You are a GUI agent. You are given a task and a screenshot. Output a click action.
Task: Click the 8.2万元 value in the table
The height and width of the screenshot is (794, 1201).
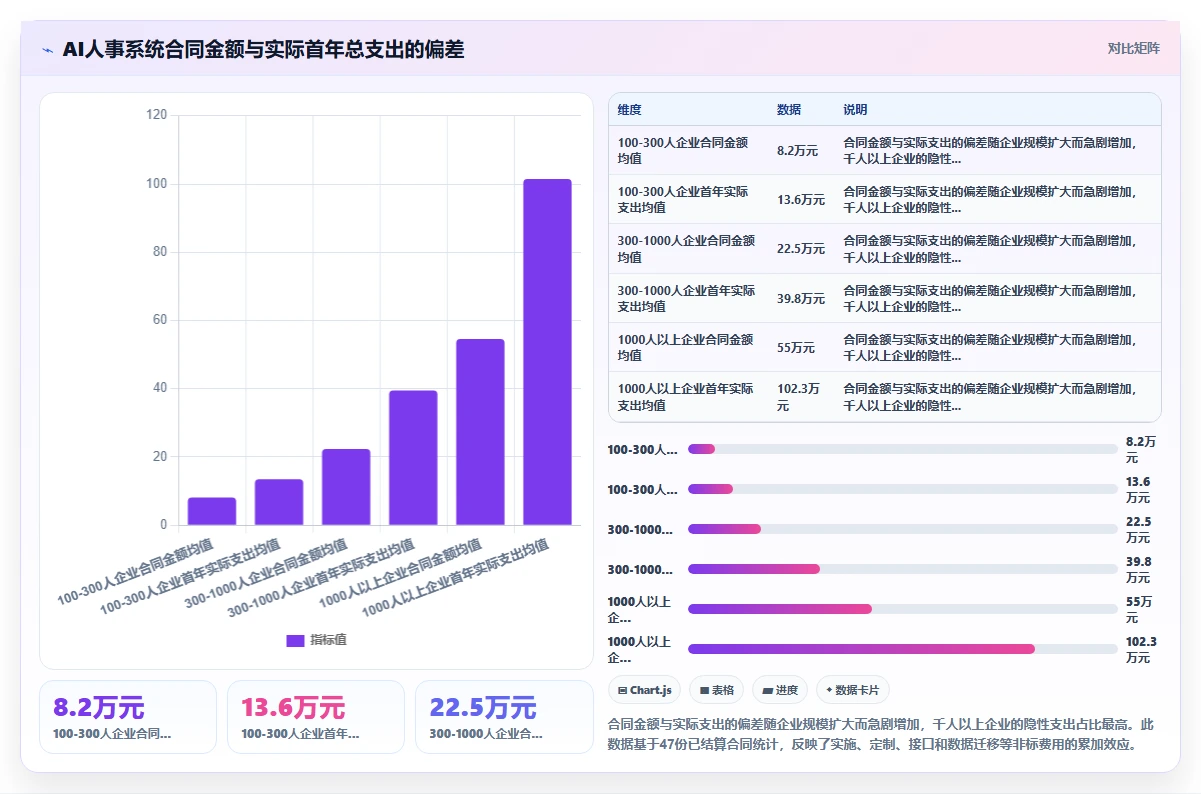[x=797, y=151]
